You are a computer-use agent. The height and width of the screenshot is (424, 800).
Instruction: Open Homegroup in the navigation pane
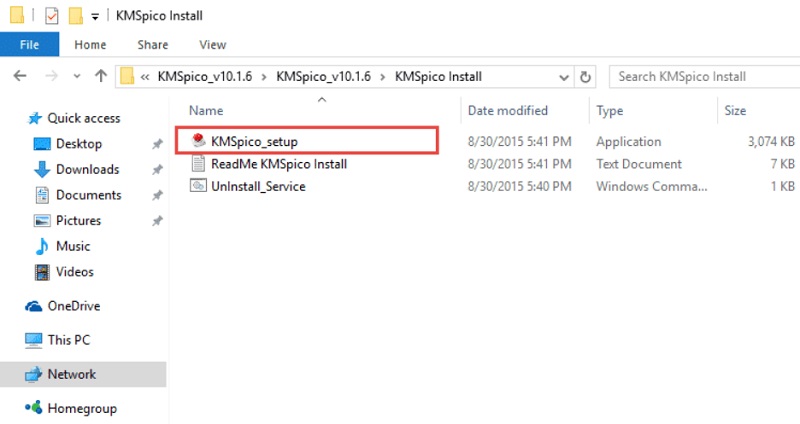point(82,408)
